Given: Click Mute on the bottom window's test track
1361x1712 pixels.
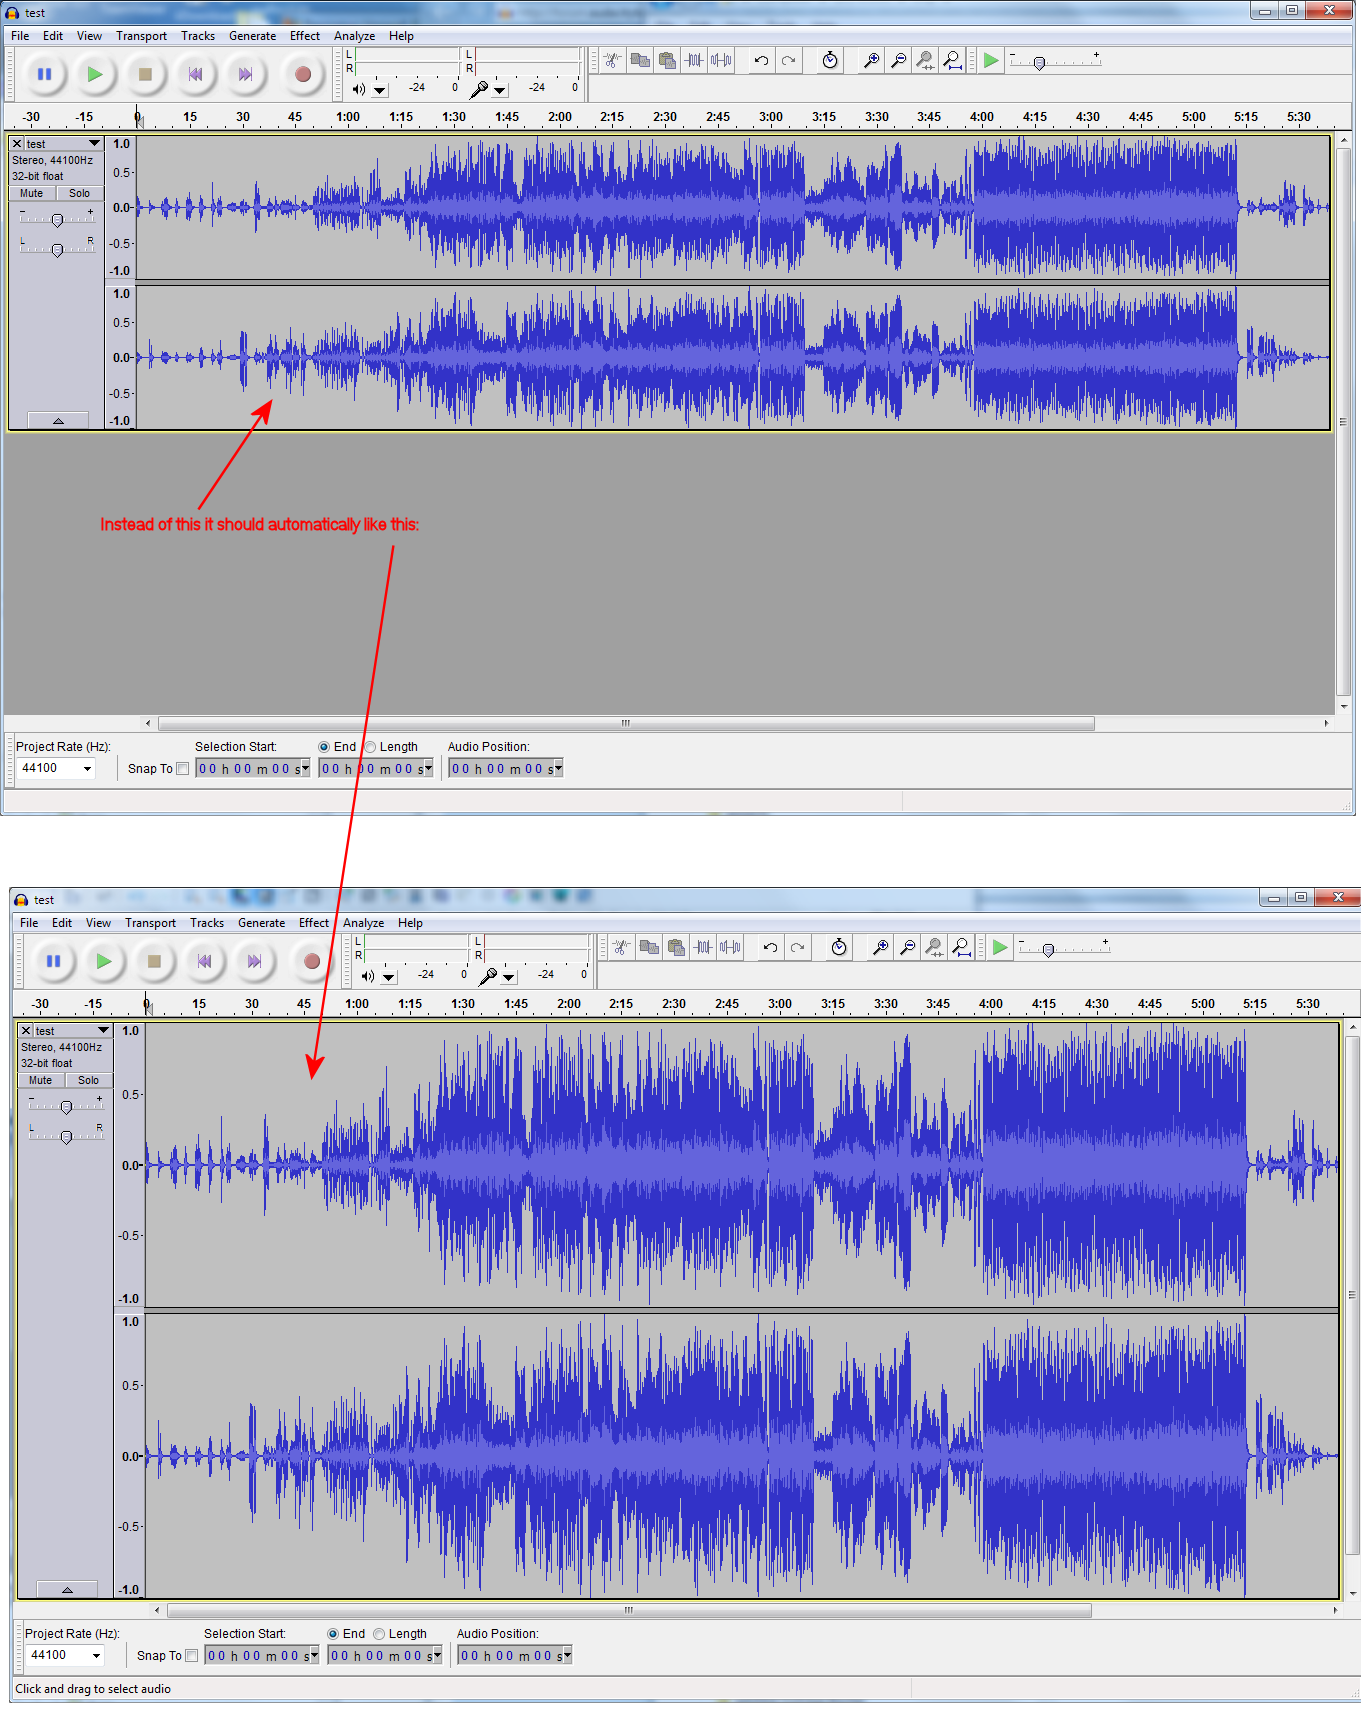Looking at the screenshot, I should pyautogui.click(x=41, y=1081).
